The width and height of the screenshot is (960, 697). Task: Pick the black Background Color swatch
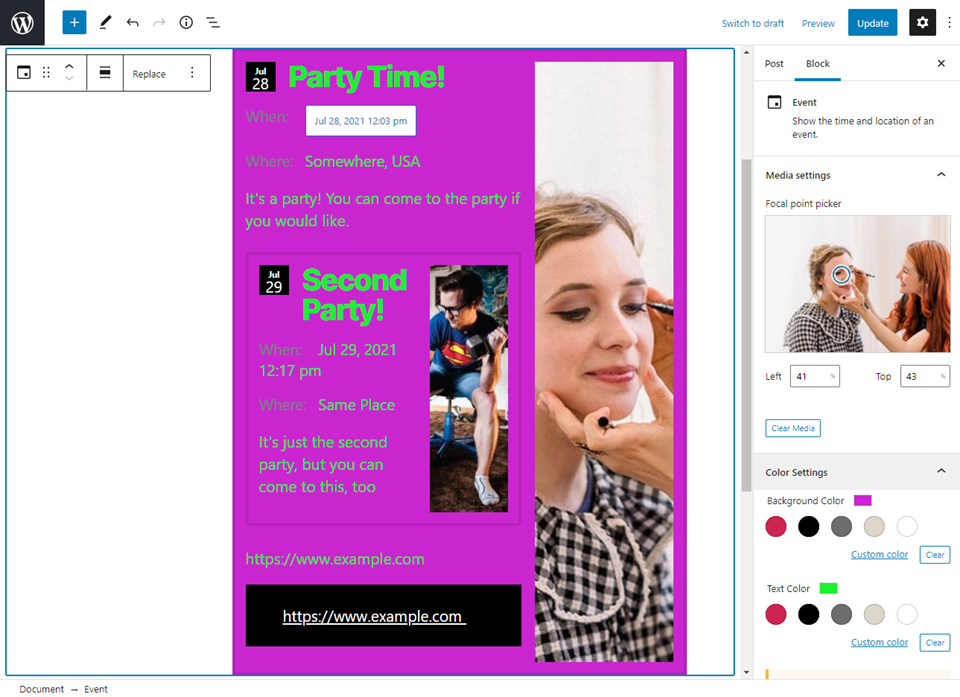point(808,526)
